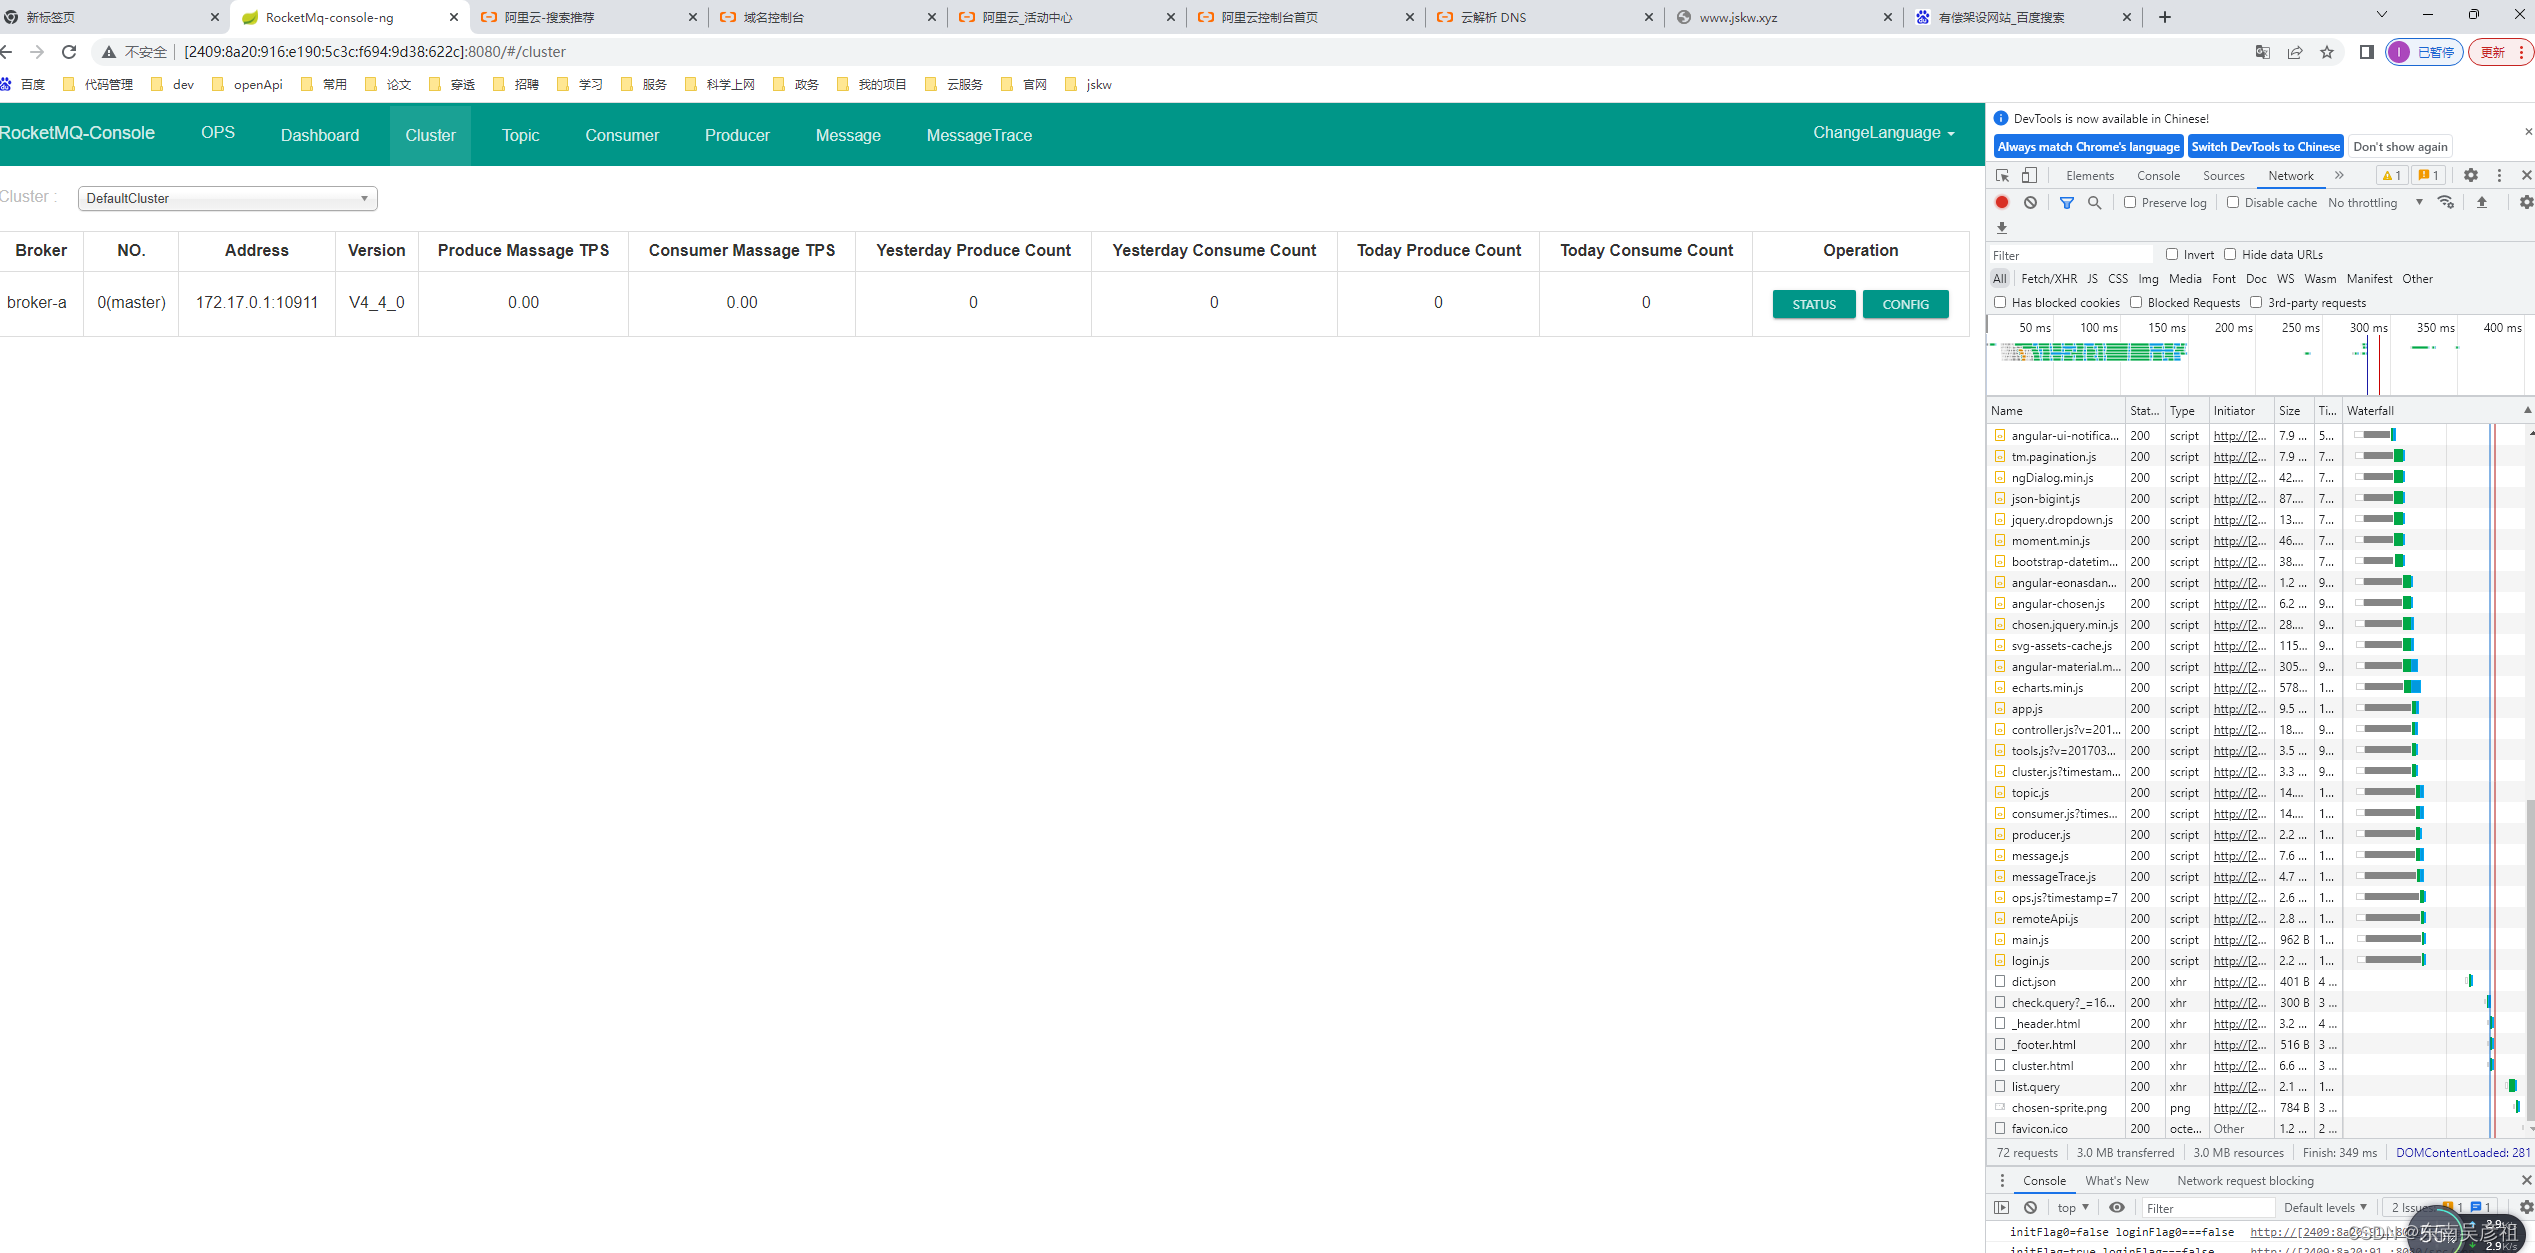Expand the DefaultCluster cluster dropdown
2535x1253 pixels.
point(228,198)
